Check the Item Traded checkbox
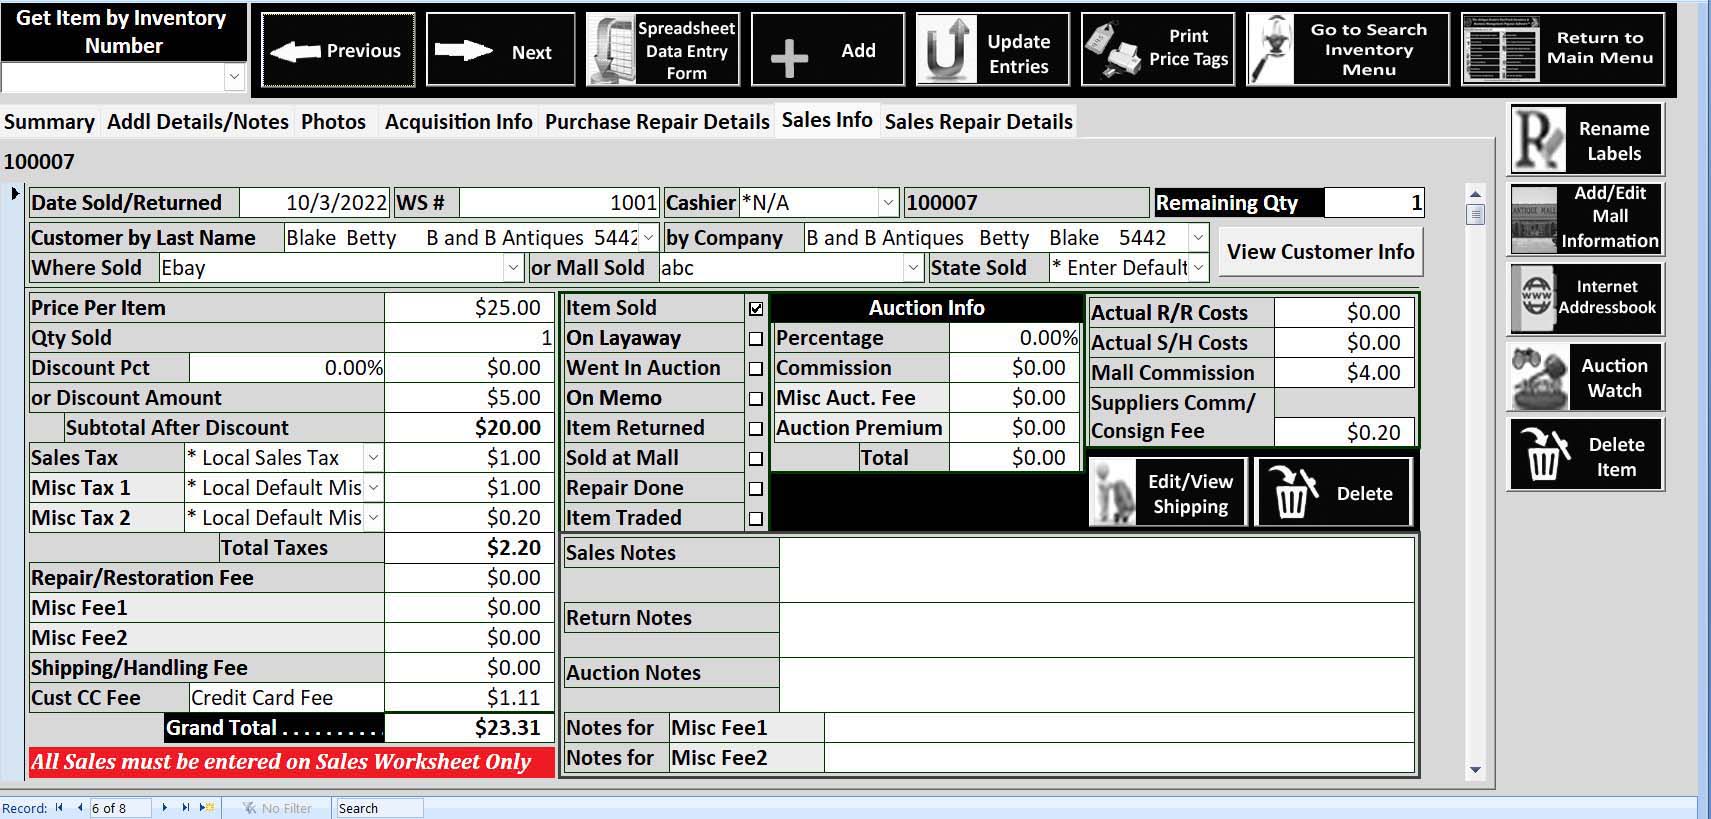This screenshot has width=1711, height=819. click(756, 519)
